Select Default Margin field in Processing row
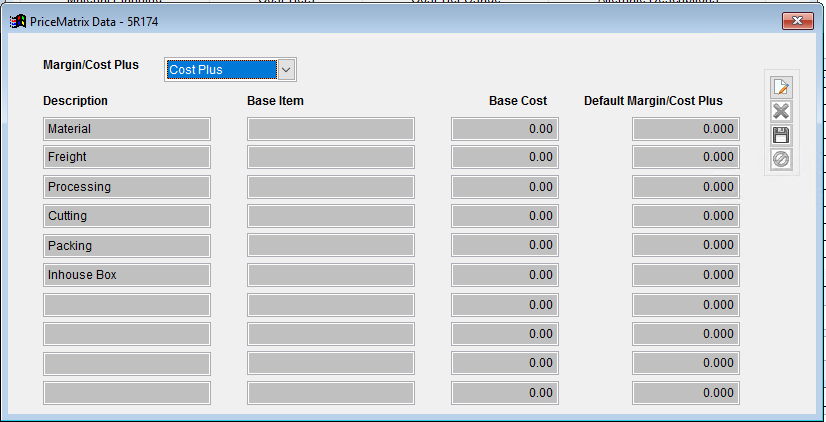Viewport: 826px width, 422px height. [x=686, y=187]
